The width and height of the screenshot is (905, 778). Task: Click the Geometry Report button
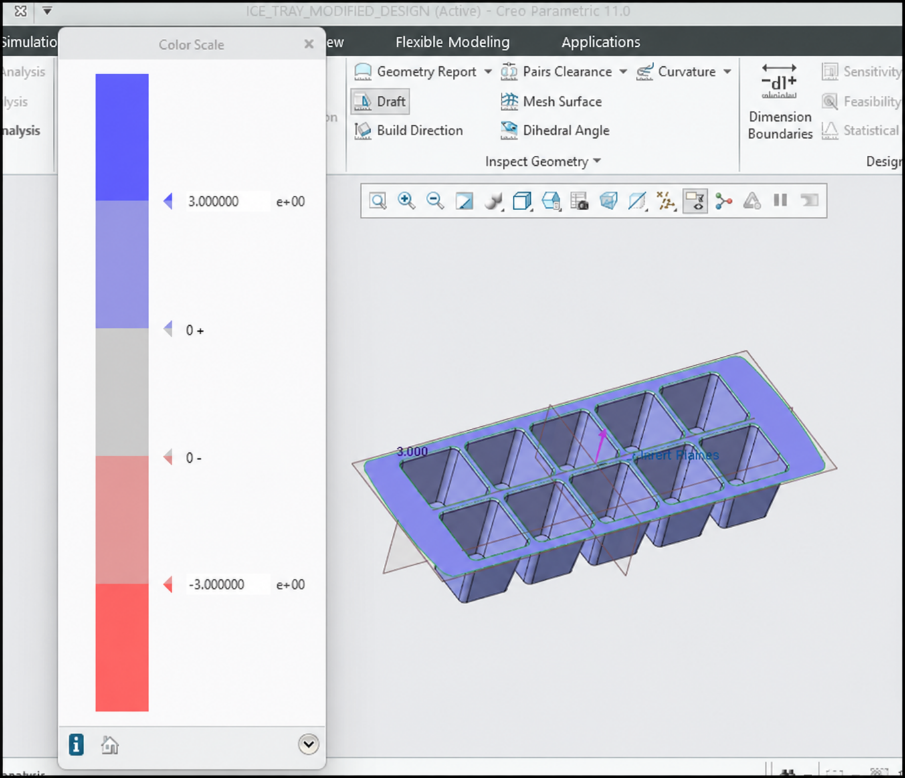pyautogui.click(x=416, y=72)
